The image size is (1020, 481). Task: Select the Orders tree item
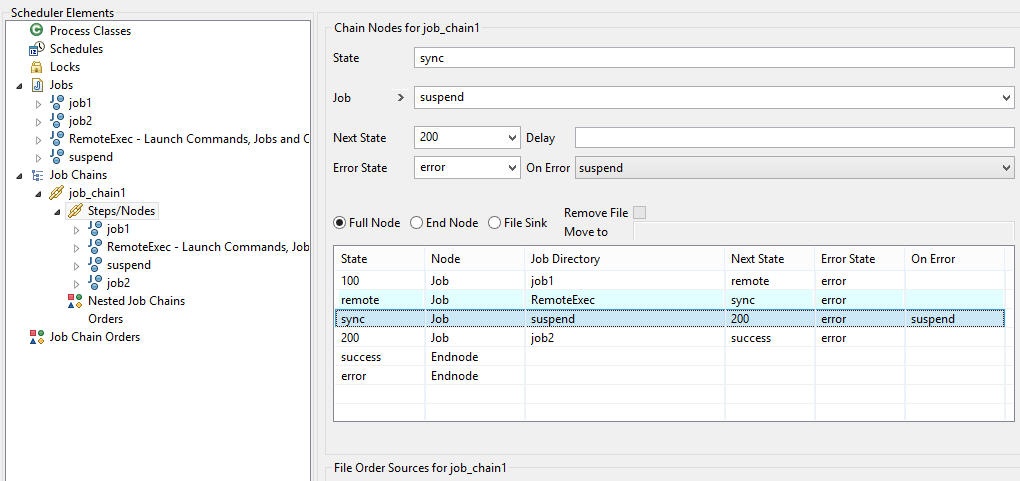pyautogui.click(x=105, y=319)
